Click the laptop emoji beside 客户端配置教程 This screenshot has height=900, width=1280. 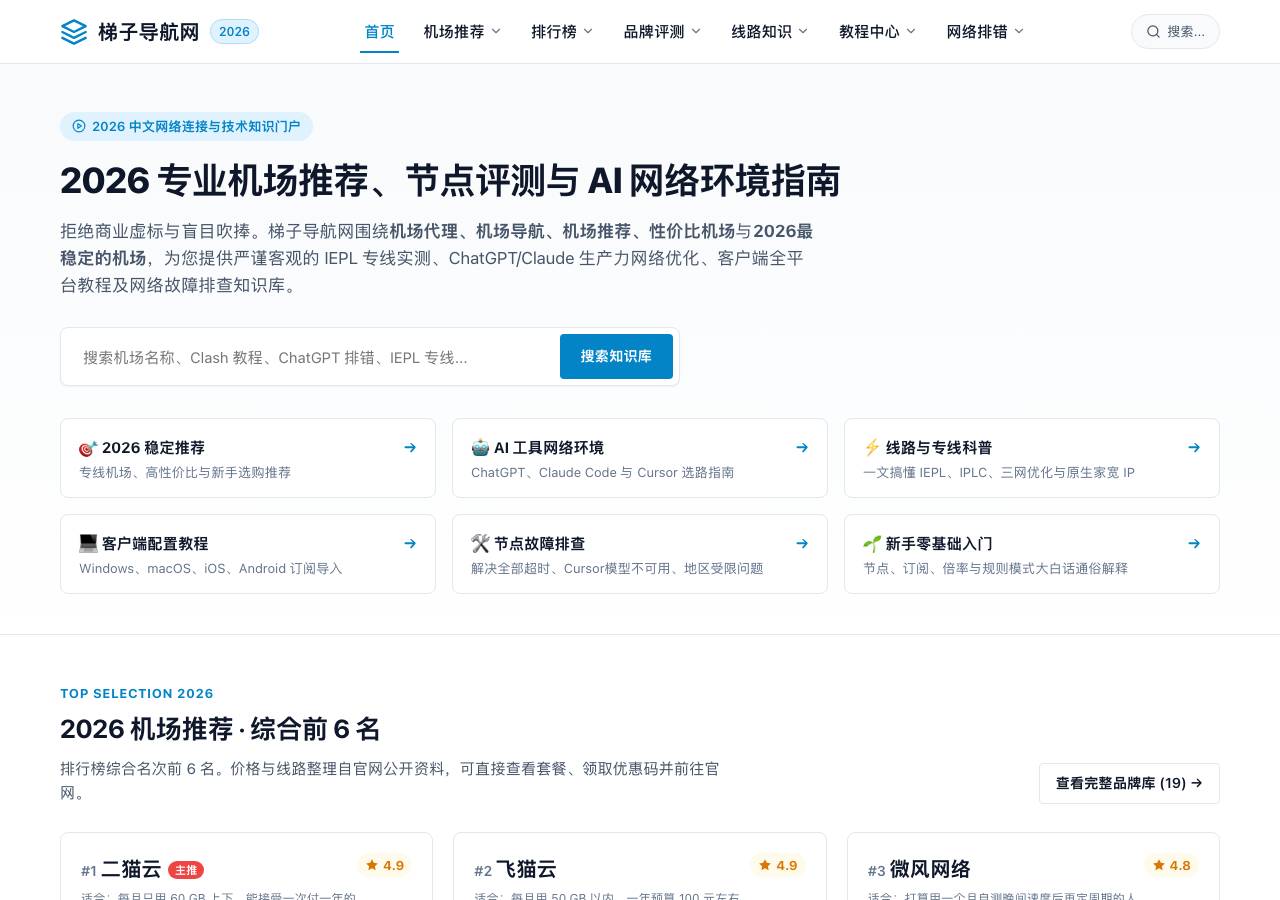[x=88, y=544]
